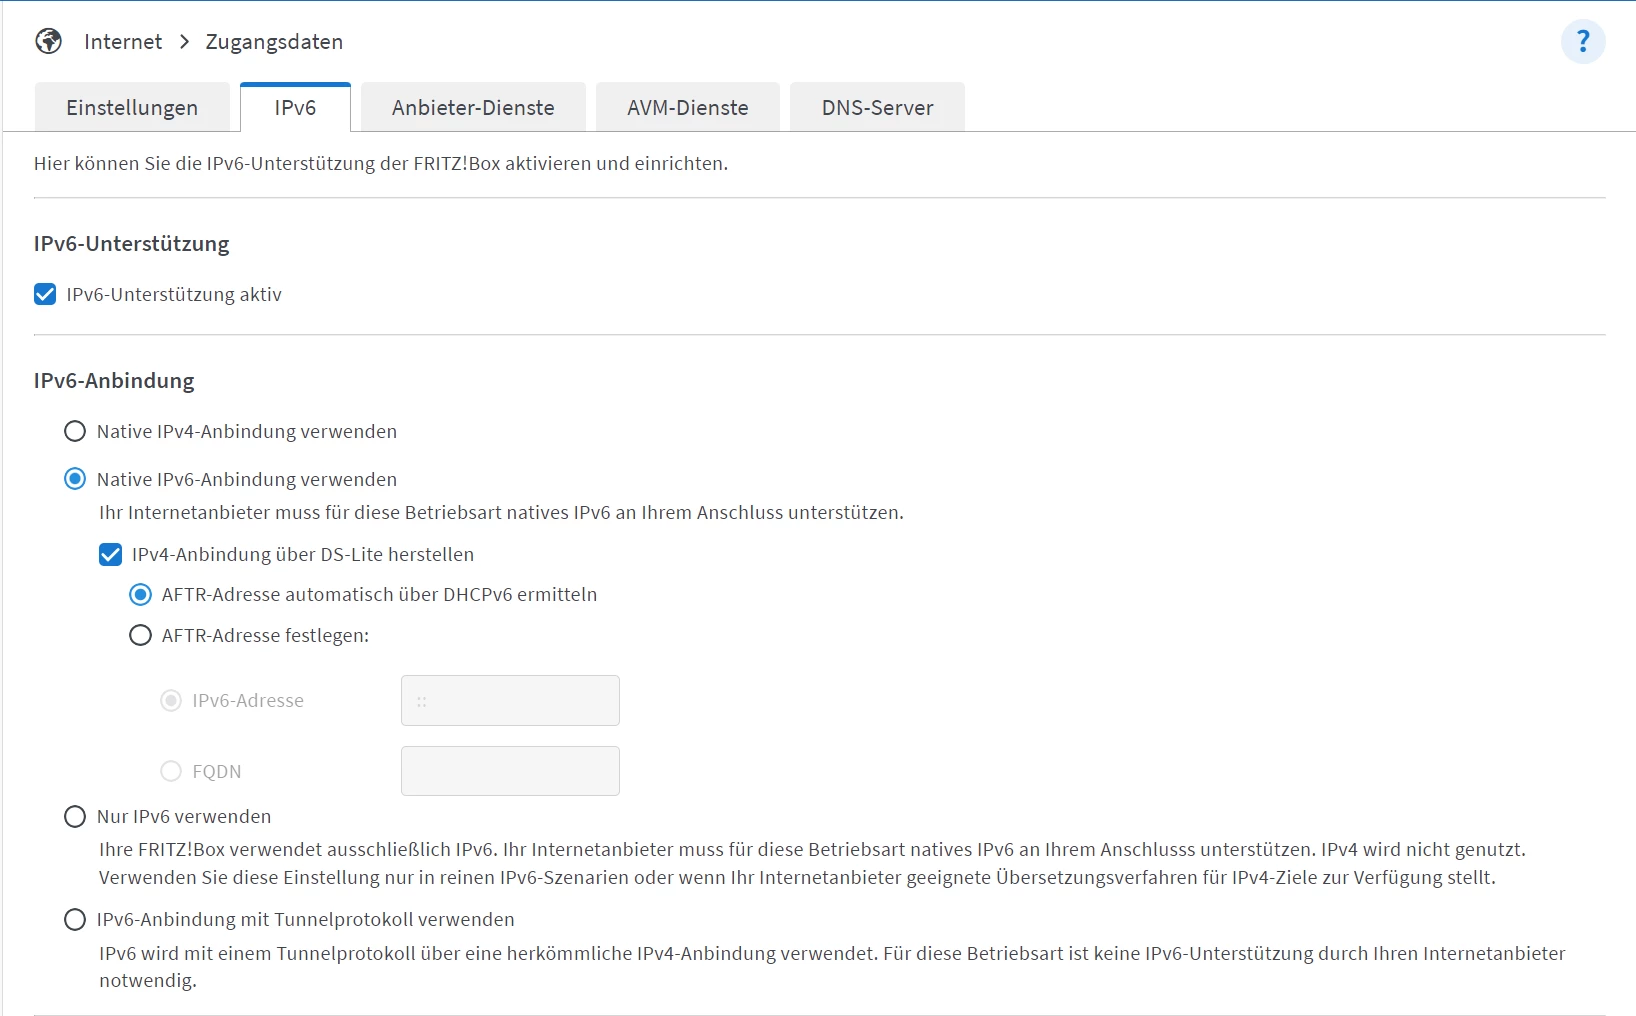Open the Anbieter-Dienste tab

coord(473,108)
